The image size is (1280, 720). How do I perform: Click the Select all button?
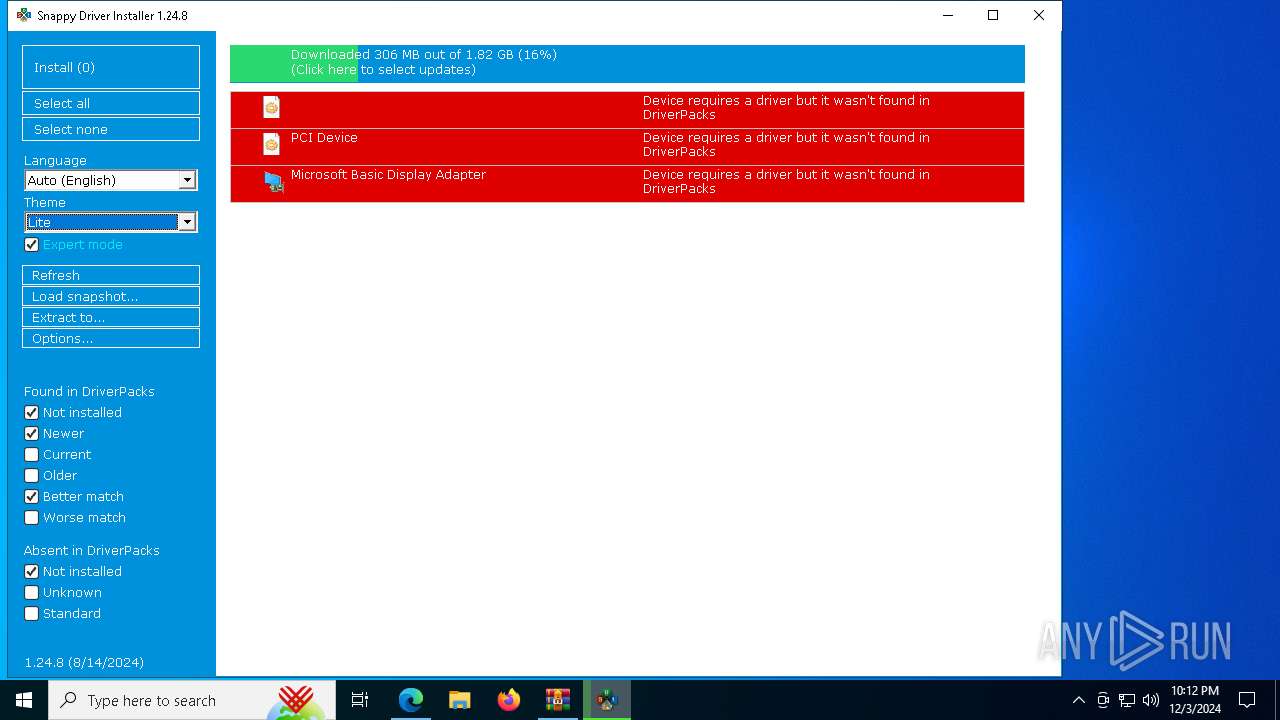pos(111,103)
